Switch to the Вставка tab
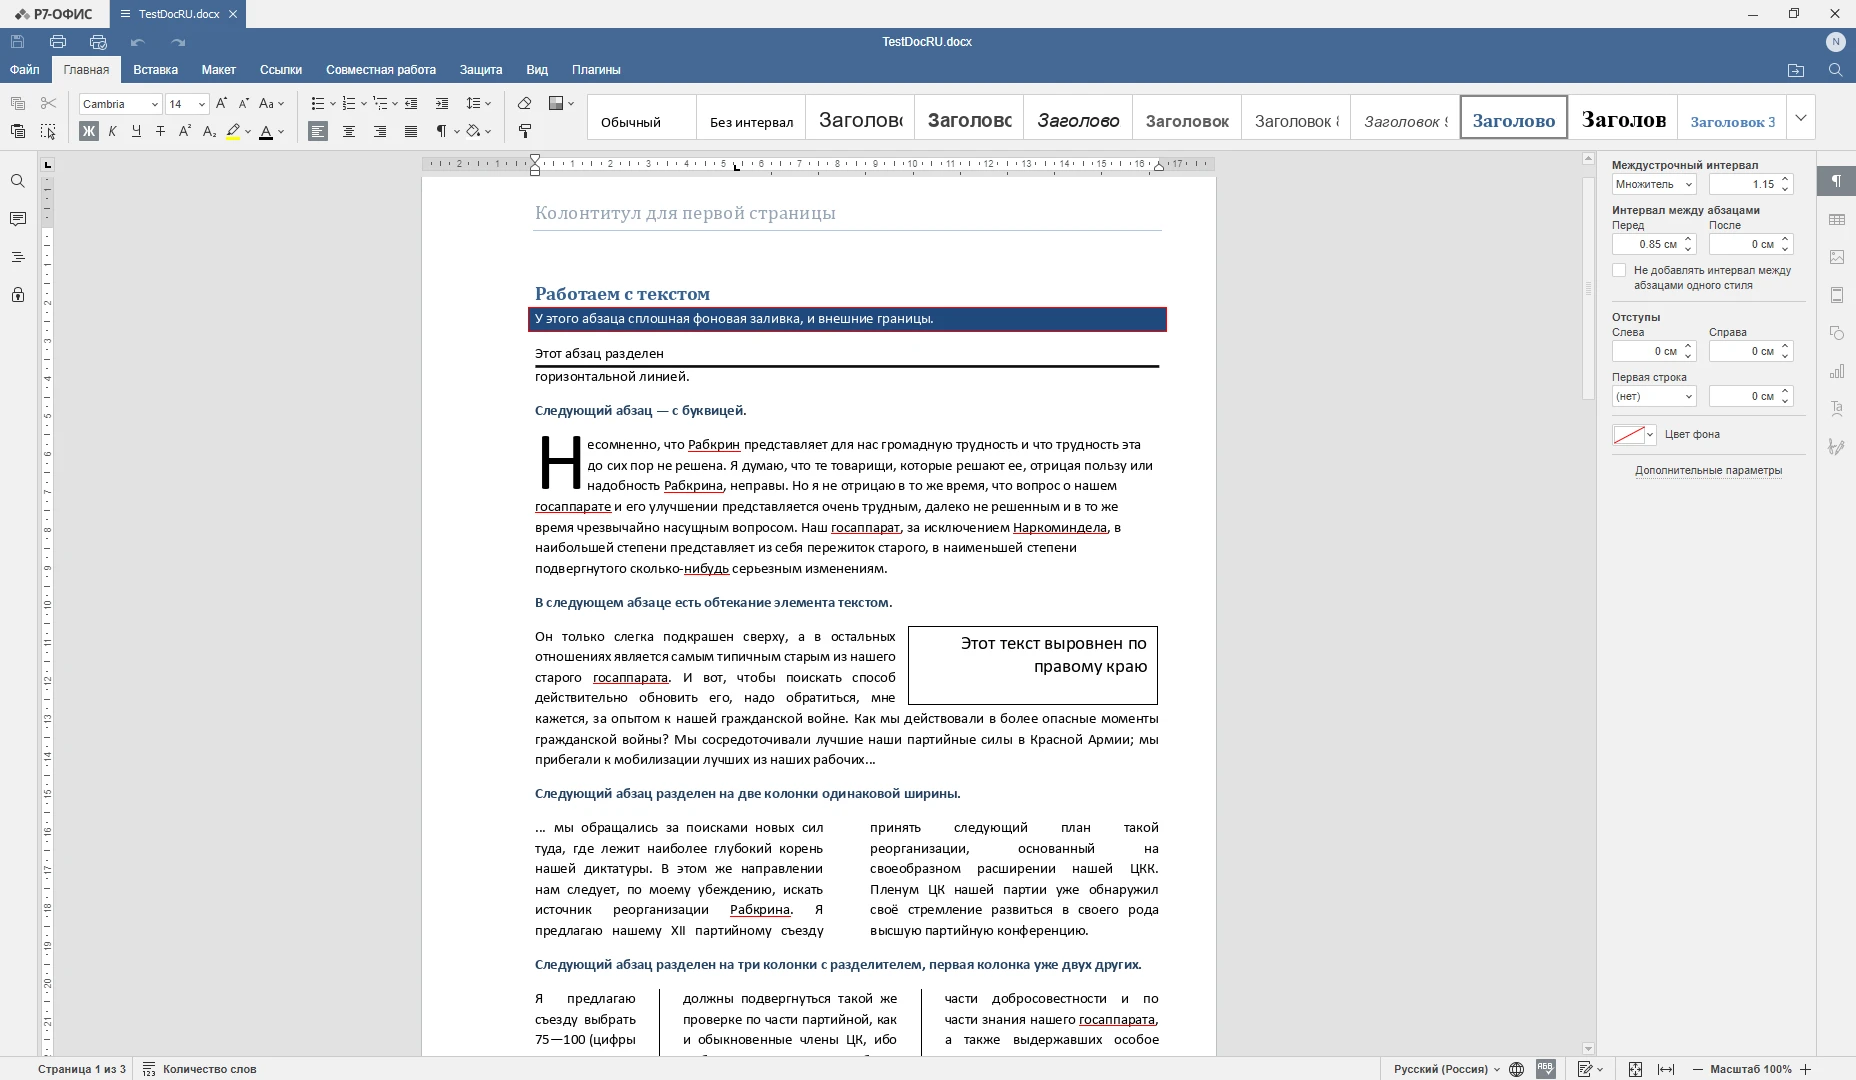 [x=155, y=70]
